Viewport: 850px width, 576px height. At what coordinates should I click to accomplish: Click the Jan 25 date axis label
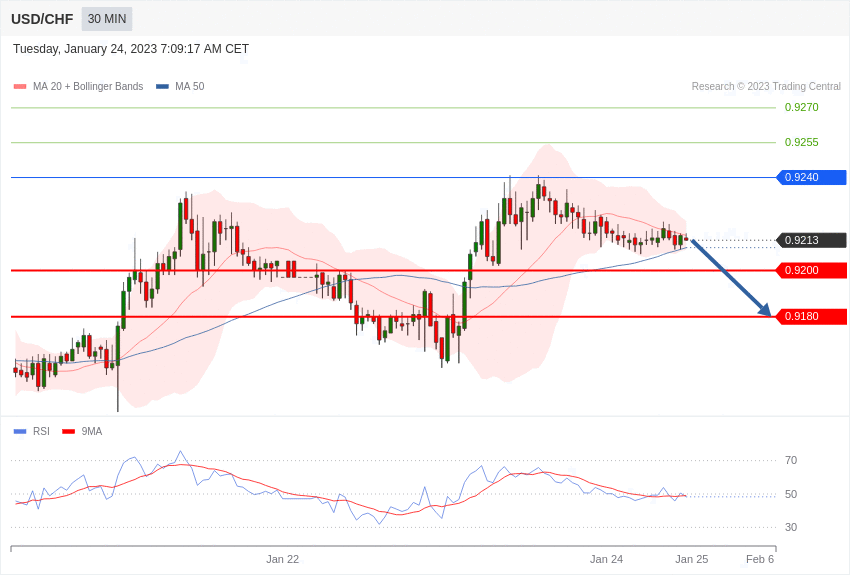pos(691,559)
